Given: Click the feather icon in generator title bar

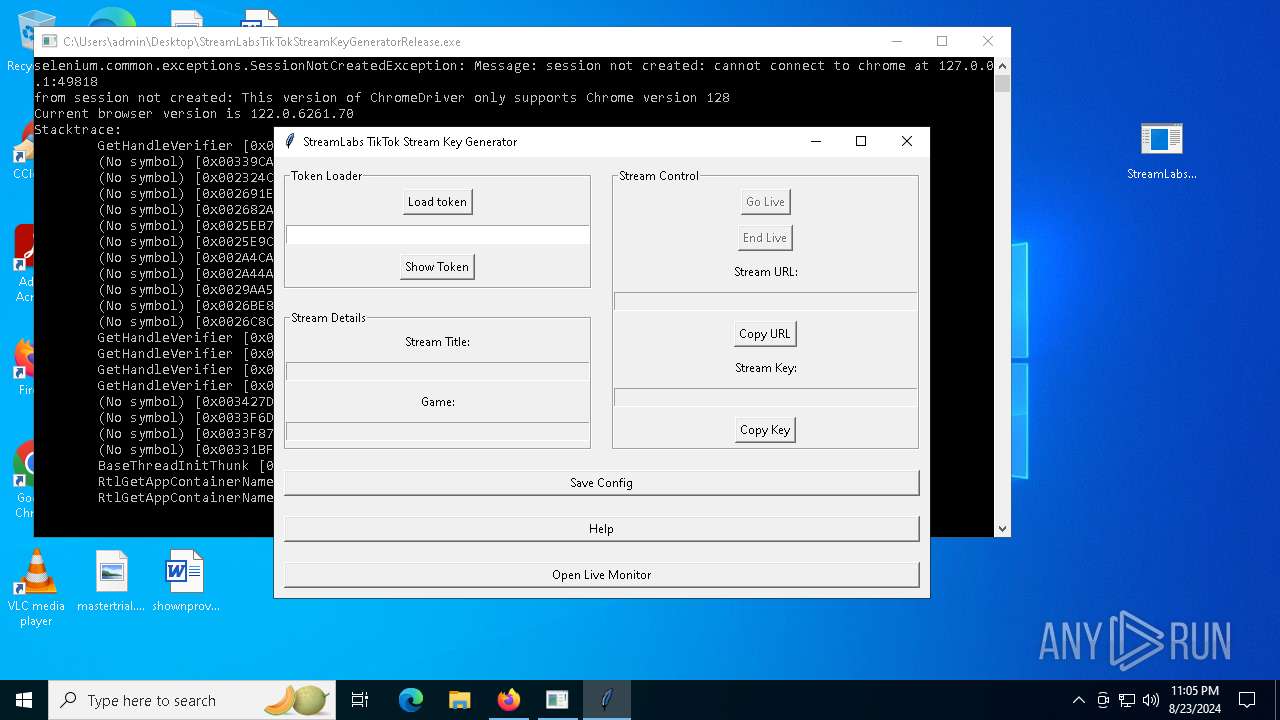Looking at the screenshot, I should (289, 141).
